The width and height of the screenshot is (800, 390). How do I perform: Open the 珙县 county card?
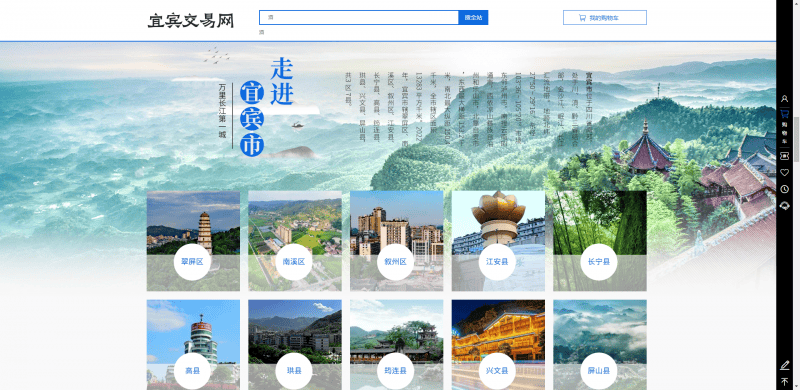(294, 345)
